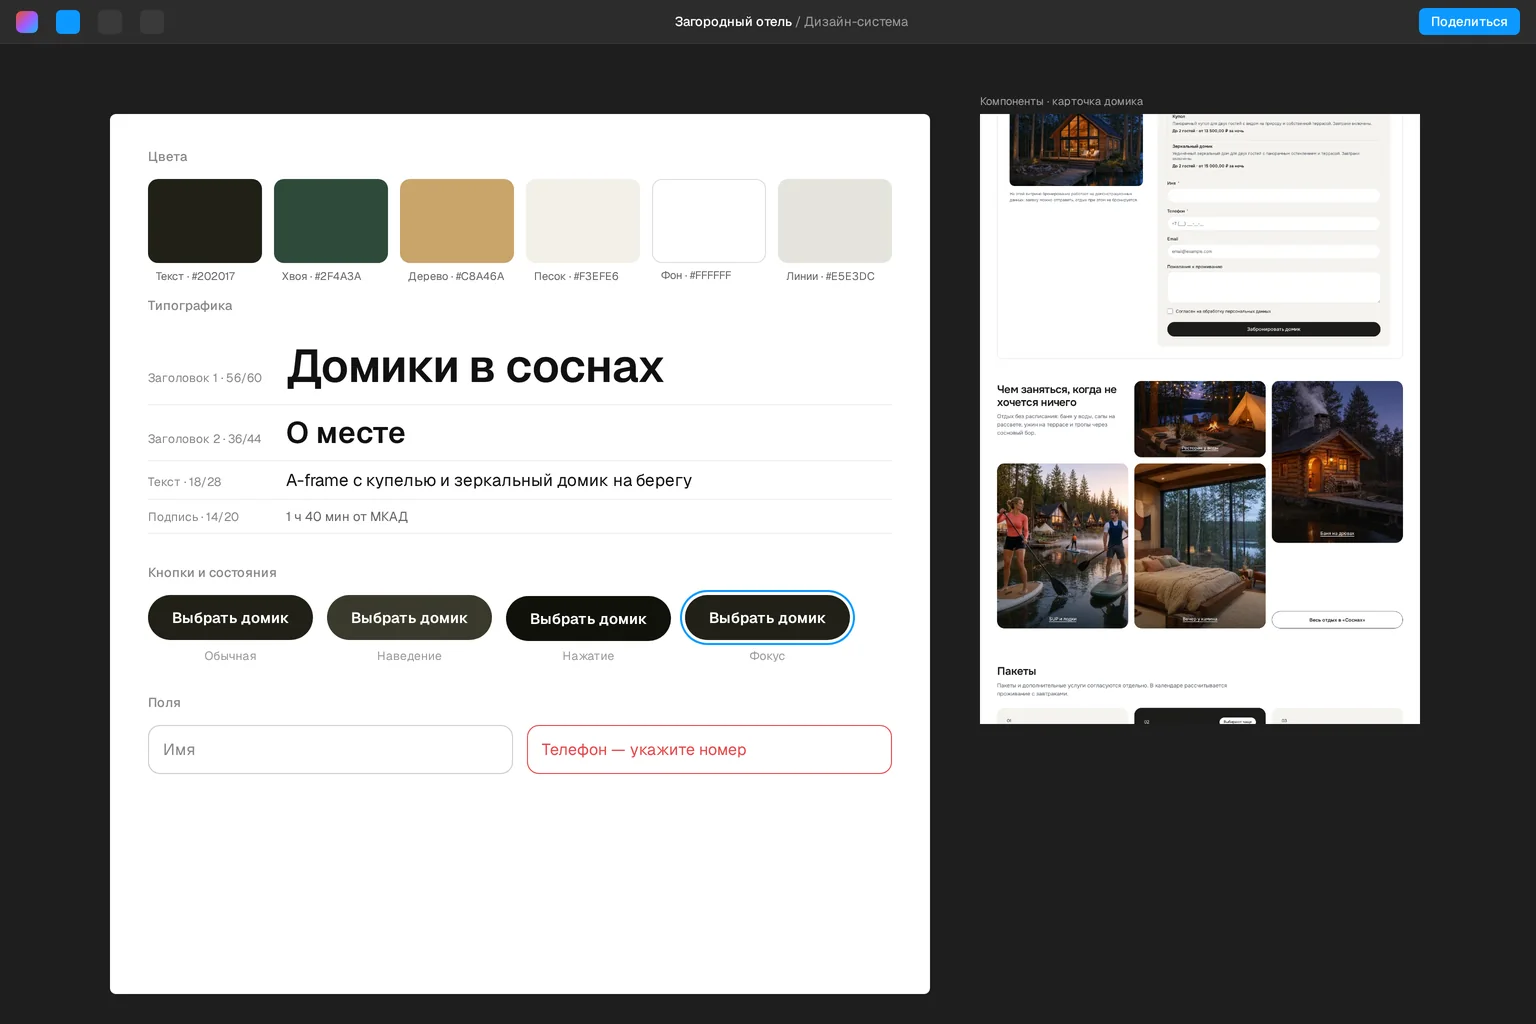Screen dimensions: 1536x1024
Task: Click the Выбрать домик button labeled Нажатие
Action: pyautogui.click(x=588, y=619)
